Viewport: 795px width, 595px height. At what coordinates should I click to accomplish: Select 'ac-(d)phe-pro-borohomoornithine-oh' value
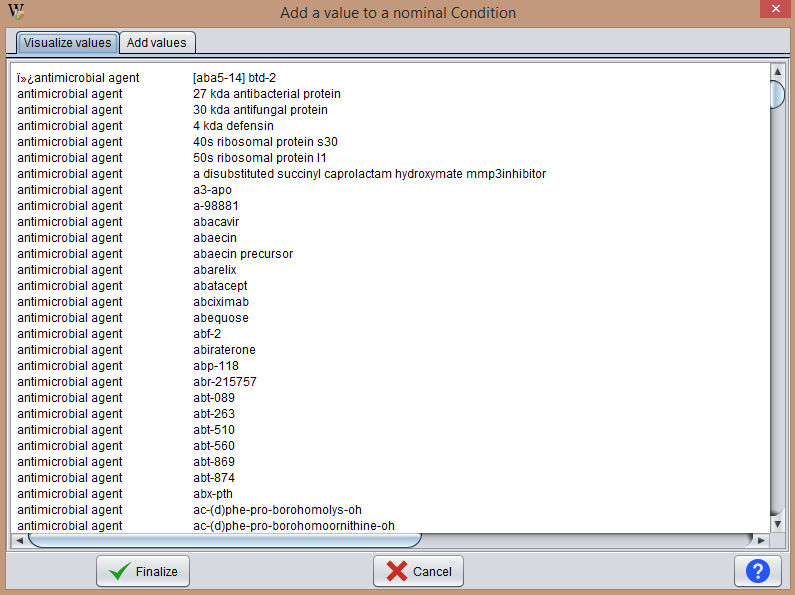tap(294, 526)
